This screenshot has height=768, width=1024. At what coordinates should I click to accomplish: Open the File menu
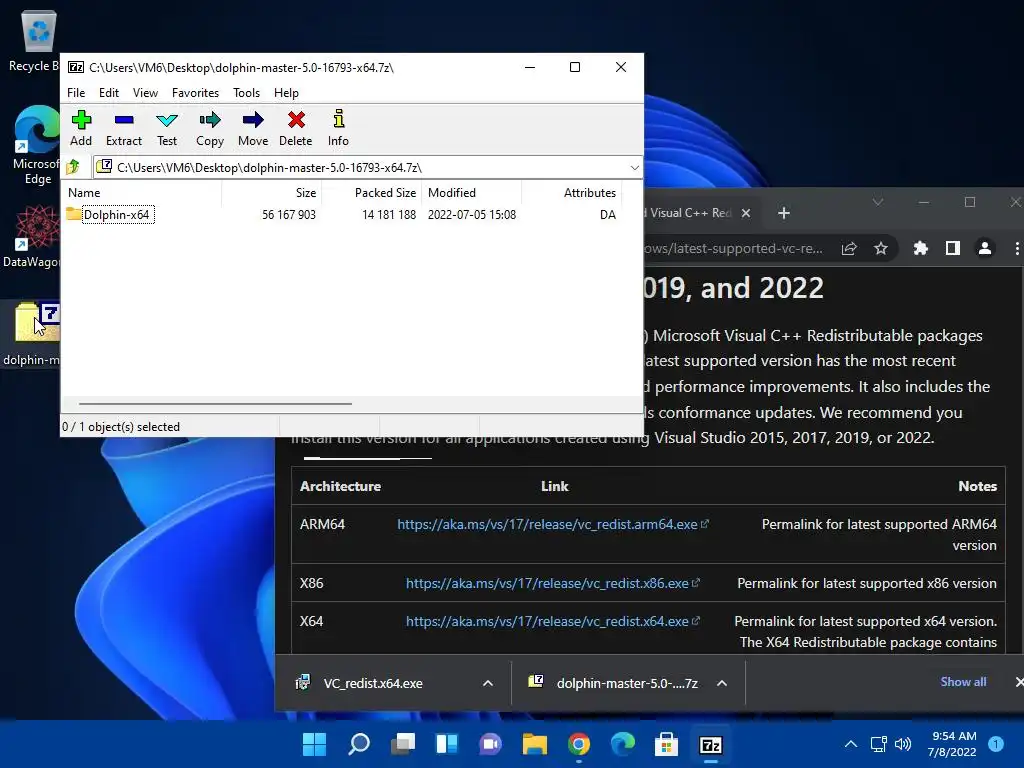click(76, 93)
